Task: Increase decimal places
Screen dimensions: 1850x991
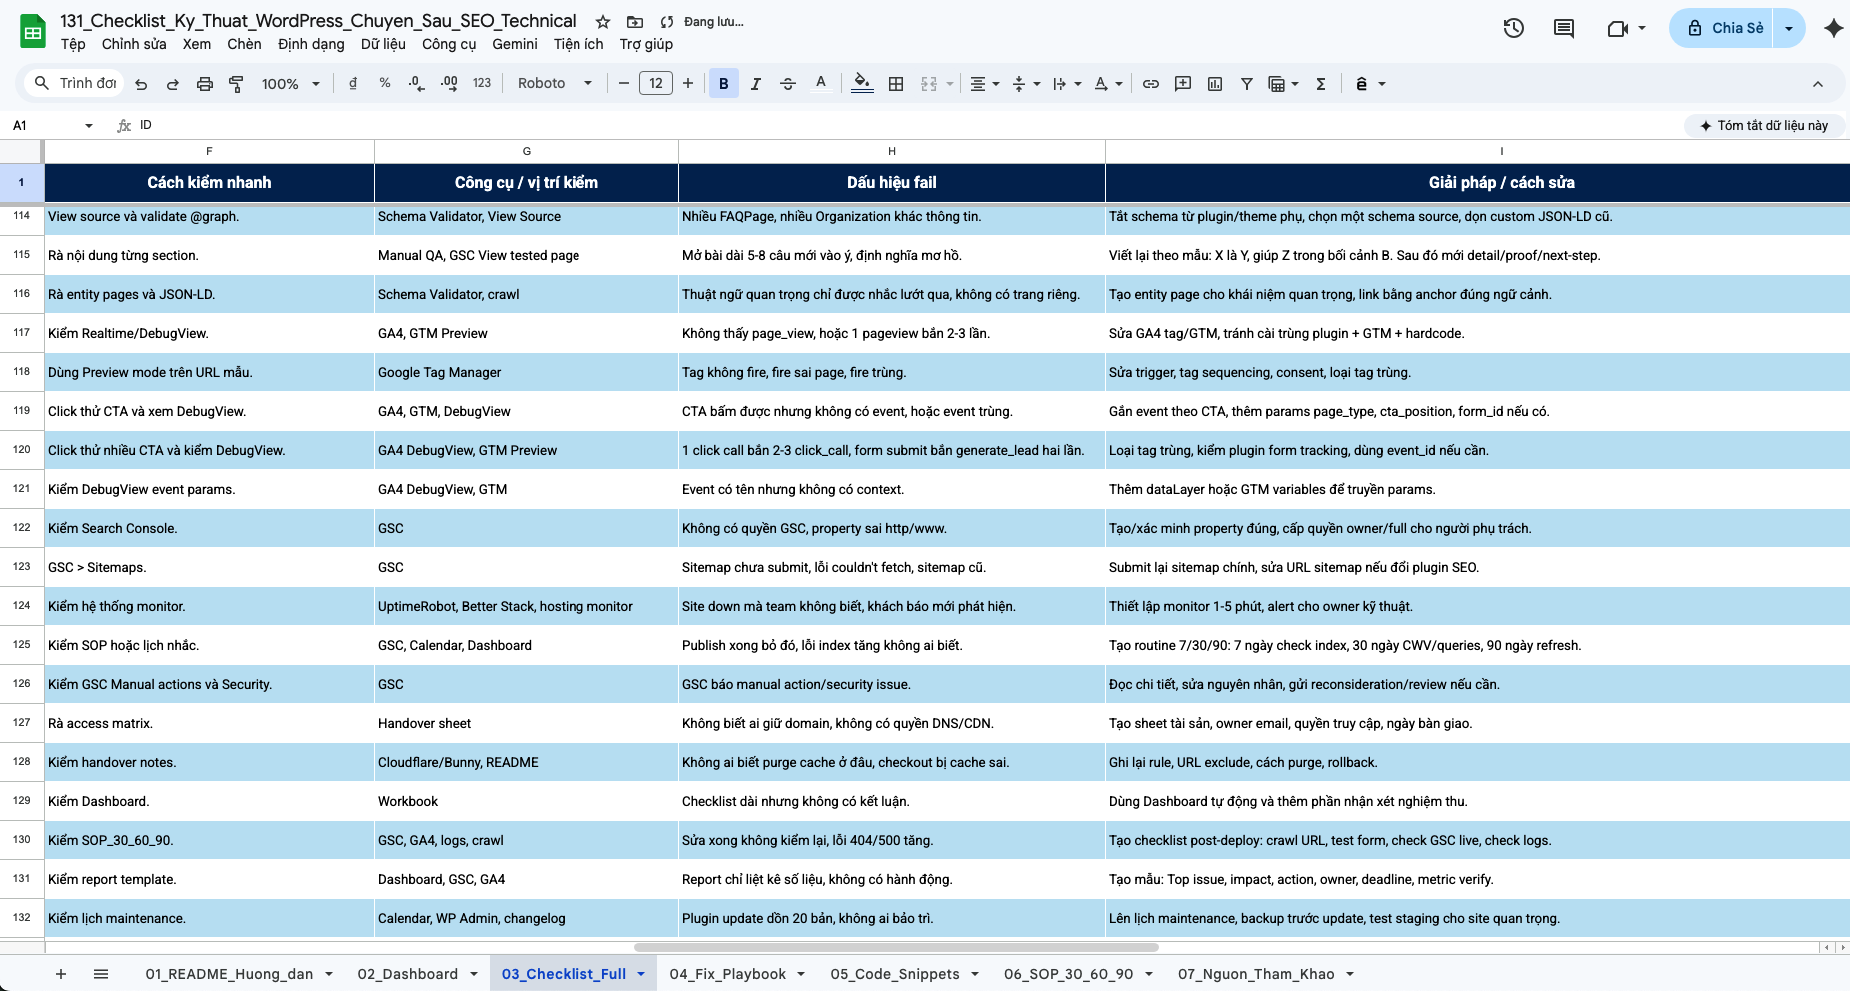Action: [x=449, y=84]
